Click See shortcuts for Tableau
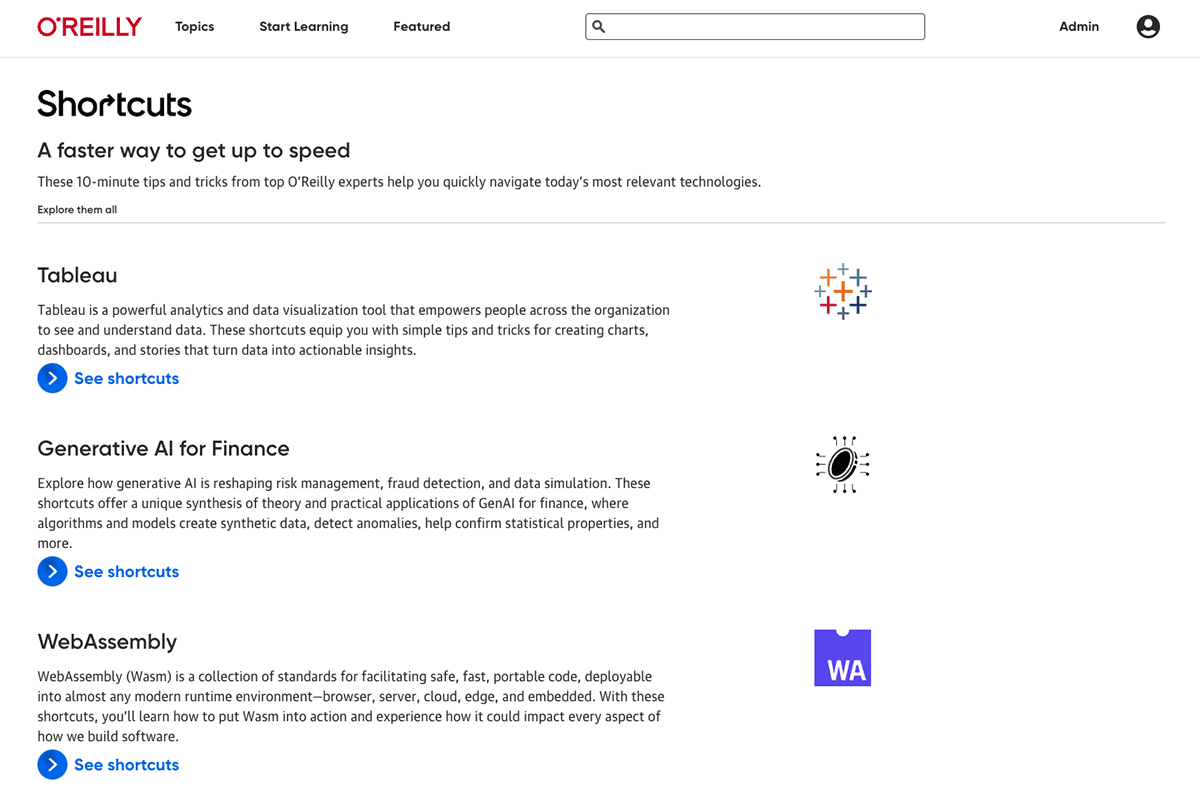Screen dimensions: 1200x792 coord(127,378)
